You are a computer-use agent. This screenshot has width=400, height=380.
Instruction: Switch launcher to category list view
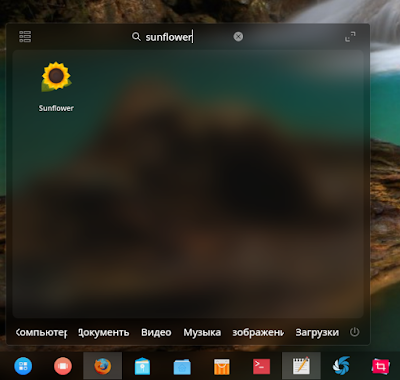click(25, 37)
